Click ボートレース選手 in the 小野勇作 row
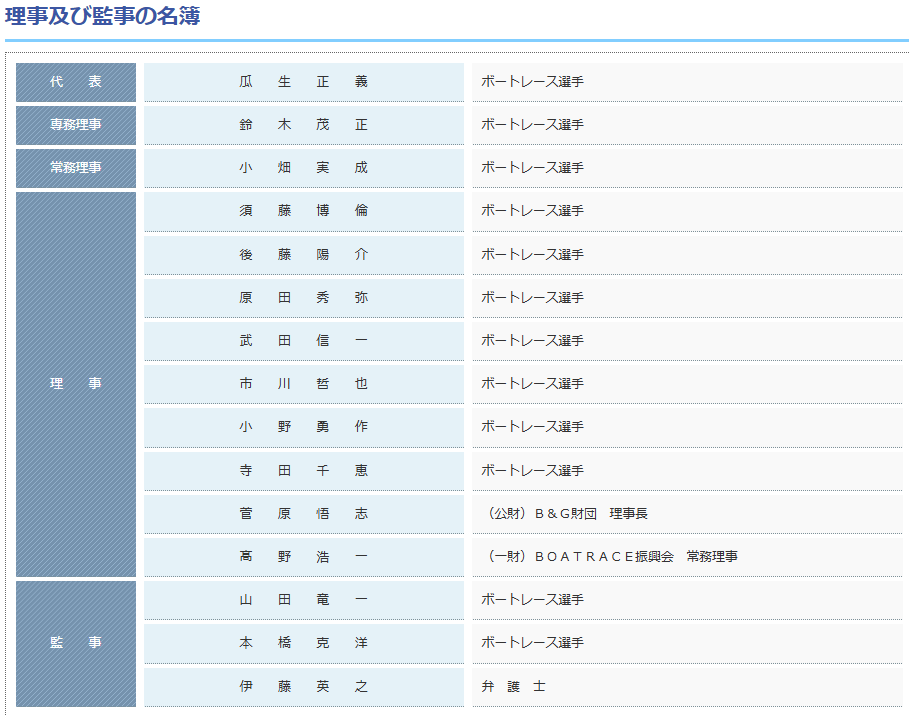The image size is (909, 715). 532,427
